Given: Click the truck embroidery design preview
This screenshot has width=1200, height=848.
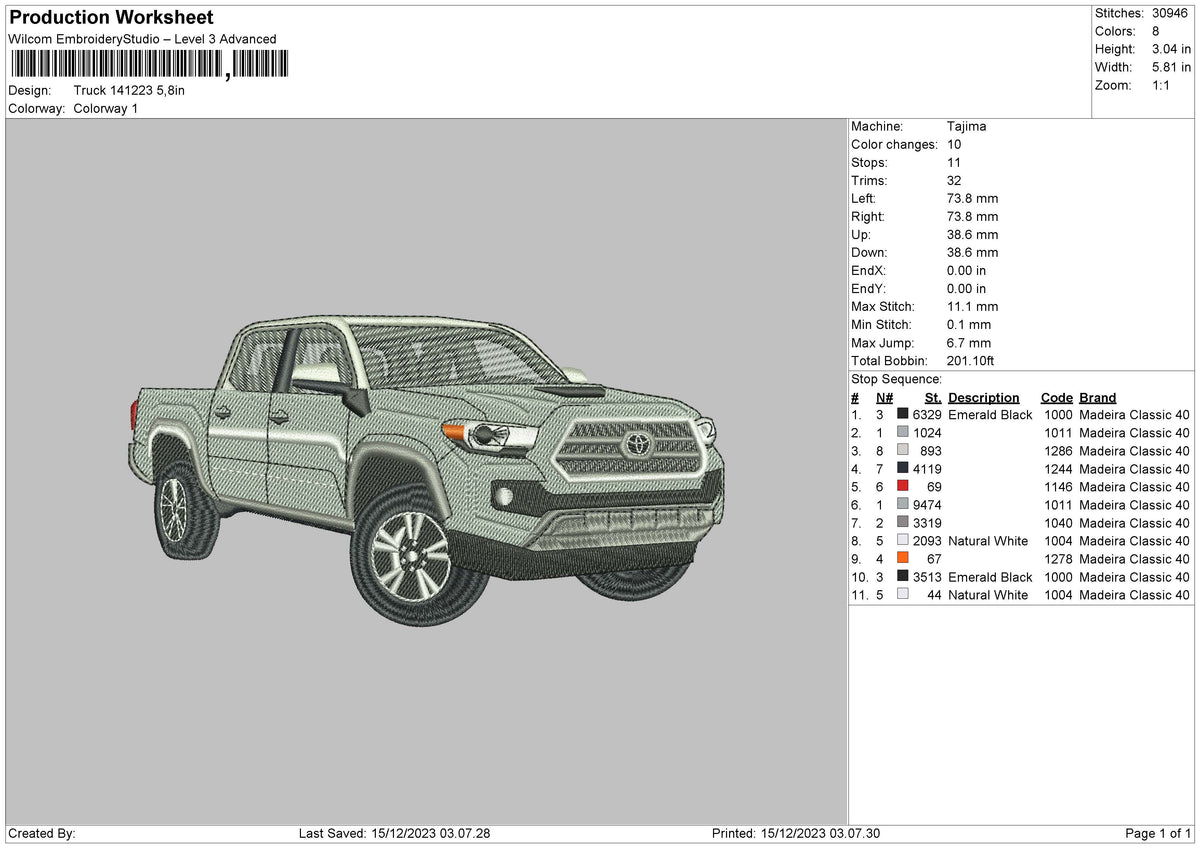Looking at the screenshot, I should click(427, 473).
